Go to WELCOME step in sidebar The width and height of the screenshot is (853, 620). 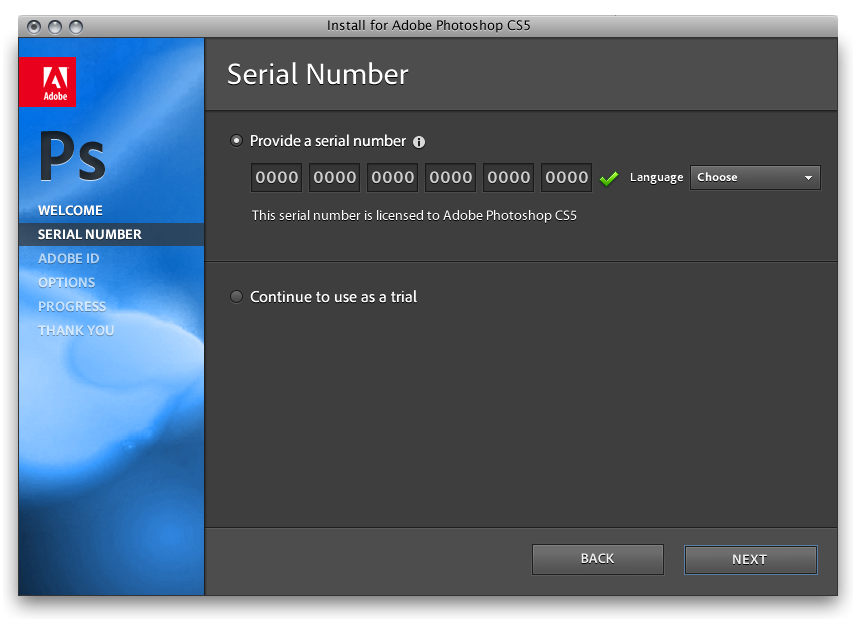tap(70, 210)
